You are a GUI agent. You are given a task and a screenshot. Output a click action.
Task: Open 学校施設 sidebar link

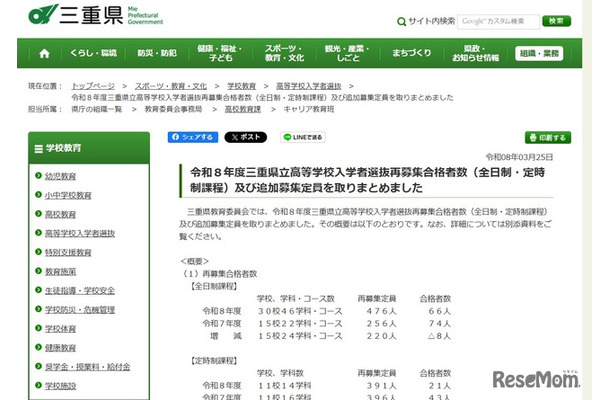coord(60,386)
